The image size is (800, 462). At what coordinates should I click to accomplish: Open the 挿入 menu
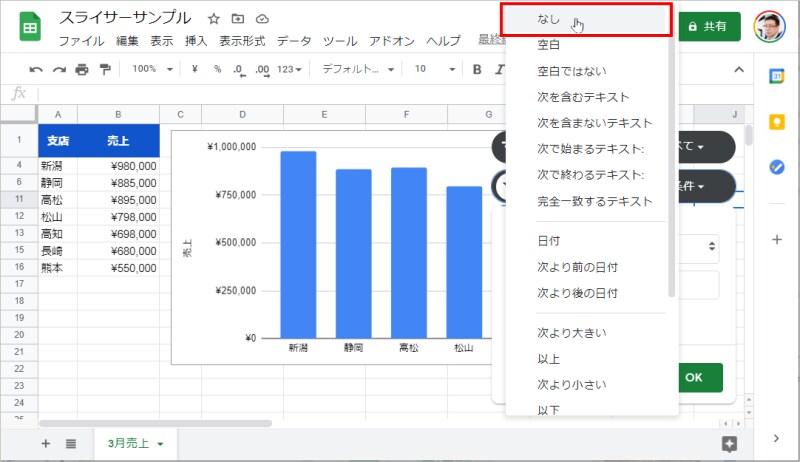coord(196,41)
